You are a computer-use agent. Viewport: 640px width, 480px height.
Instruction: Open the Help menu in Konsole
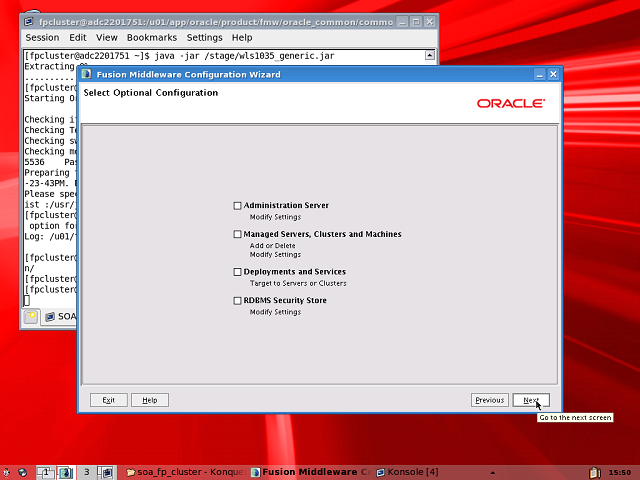click(242, 38)
